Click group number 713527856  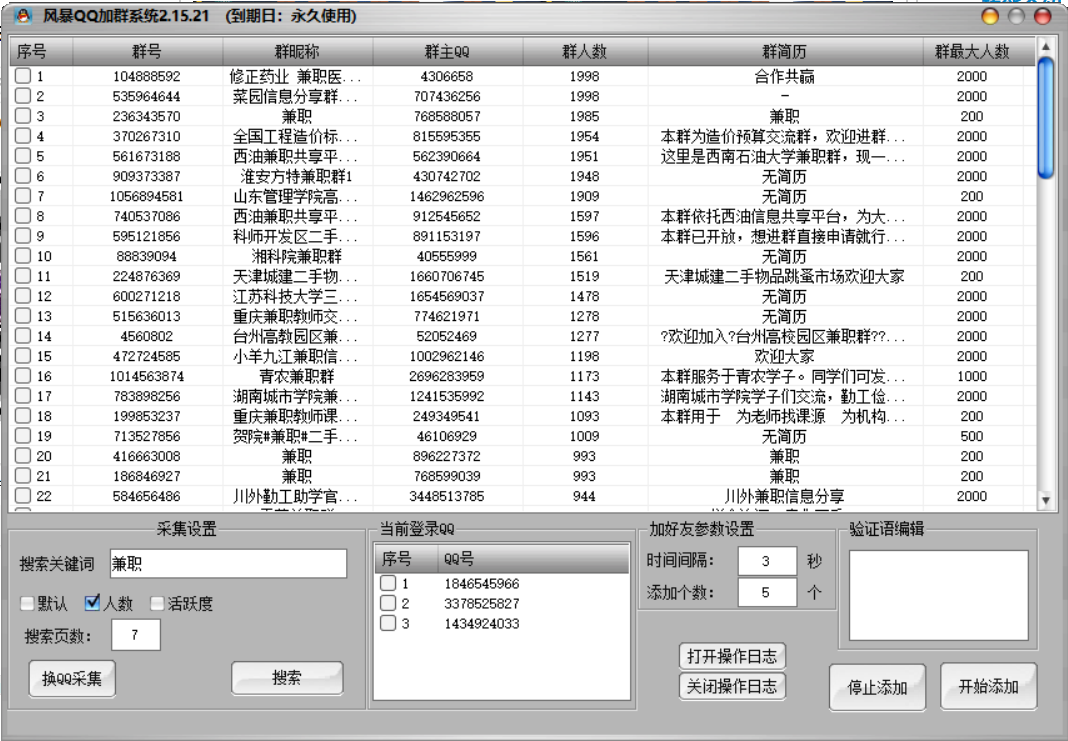coord(146,436)
